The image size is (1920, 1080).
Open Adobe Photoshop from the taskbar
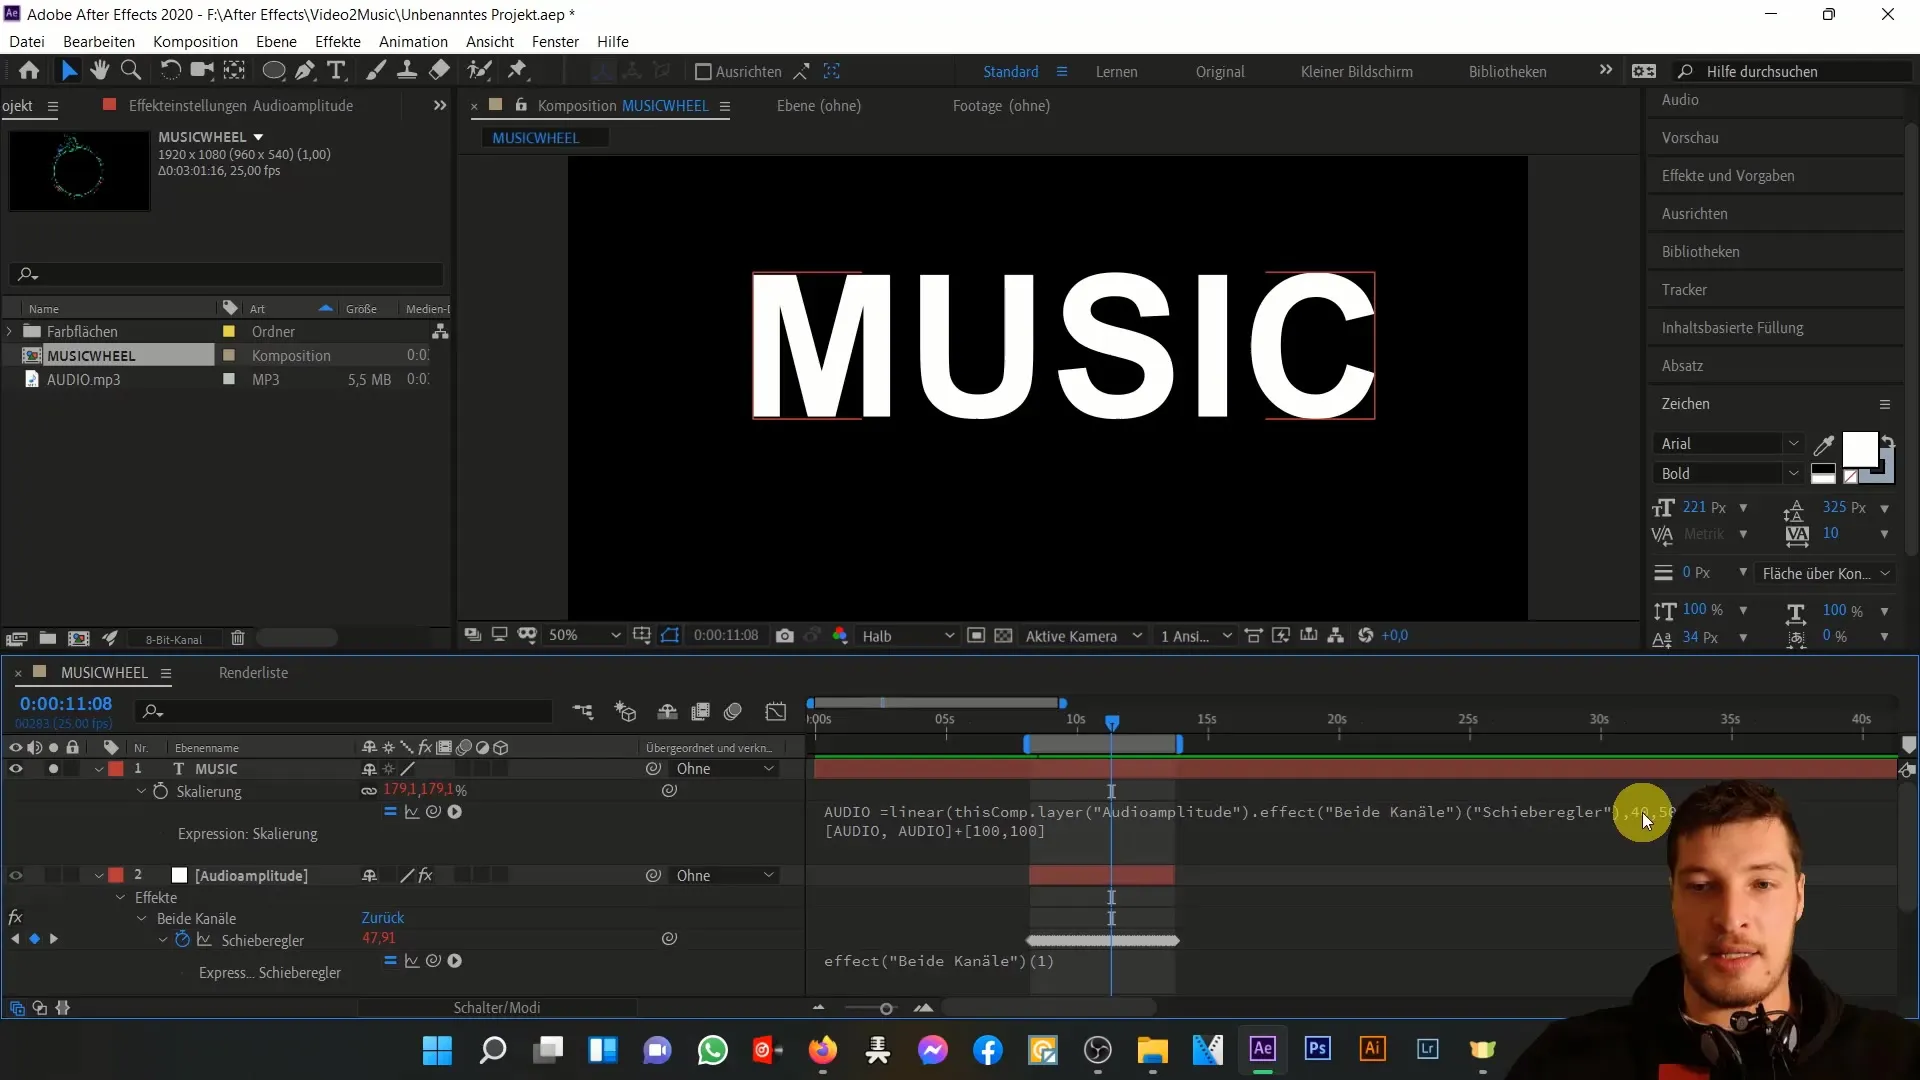coord(1317,1049)
